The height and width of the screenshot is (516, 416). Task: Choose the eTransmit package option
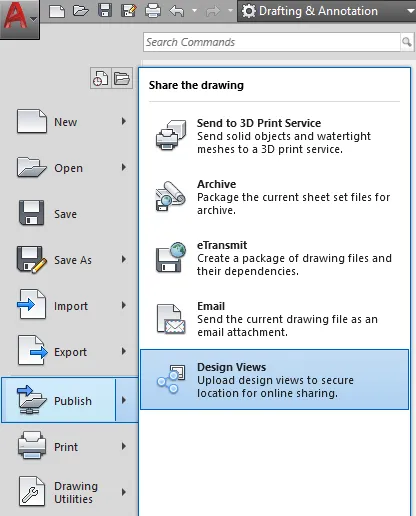pos(274,258)
